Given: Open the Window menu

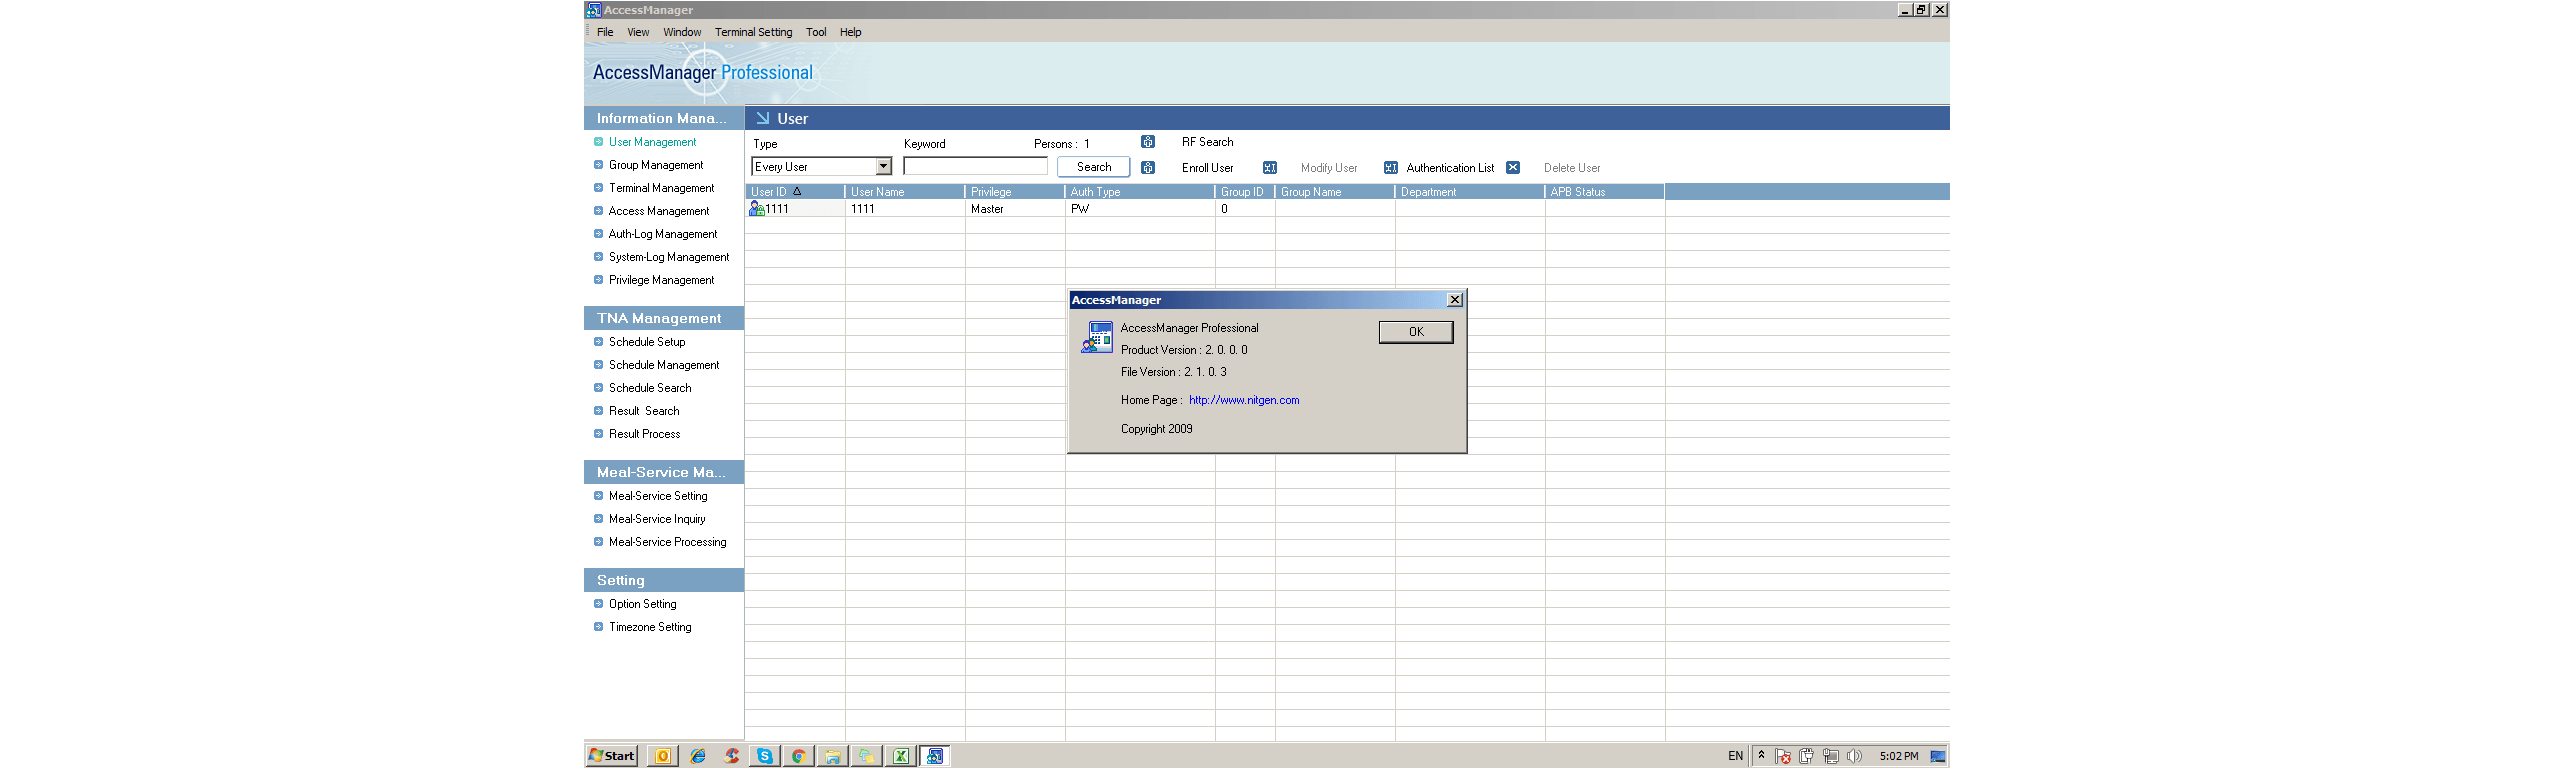Looking at the screenshot, I should 682,32.
